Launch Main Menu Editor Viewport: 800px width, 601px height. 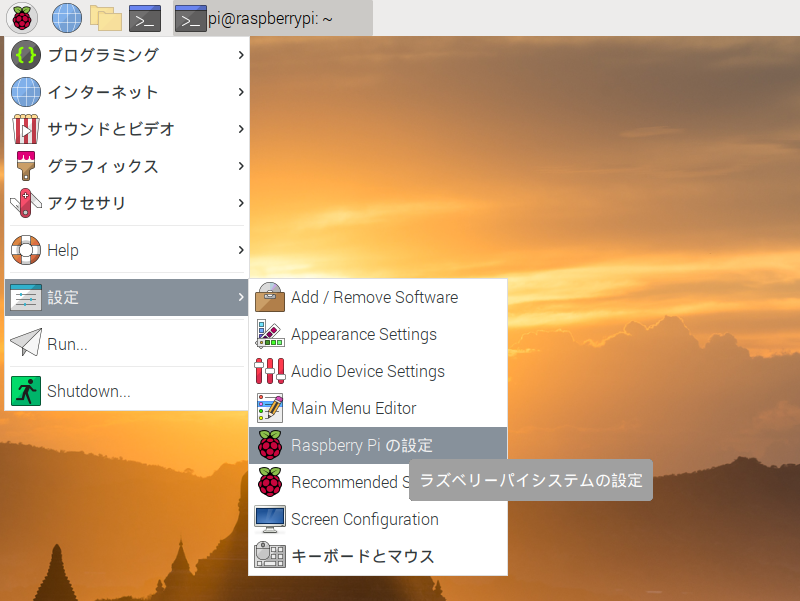378,408
